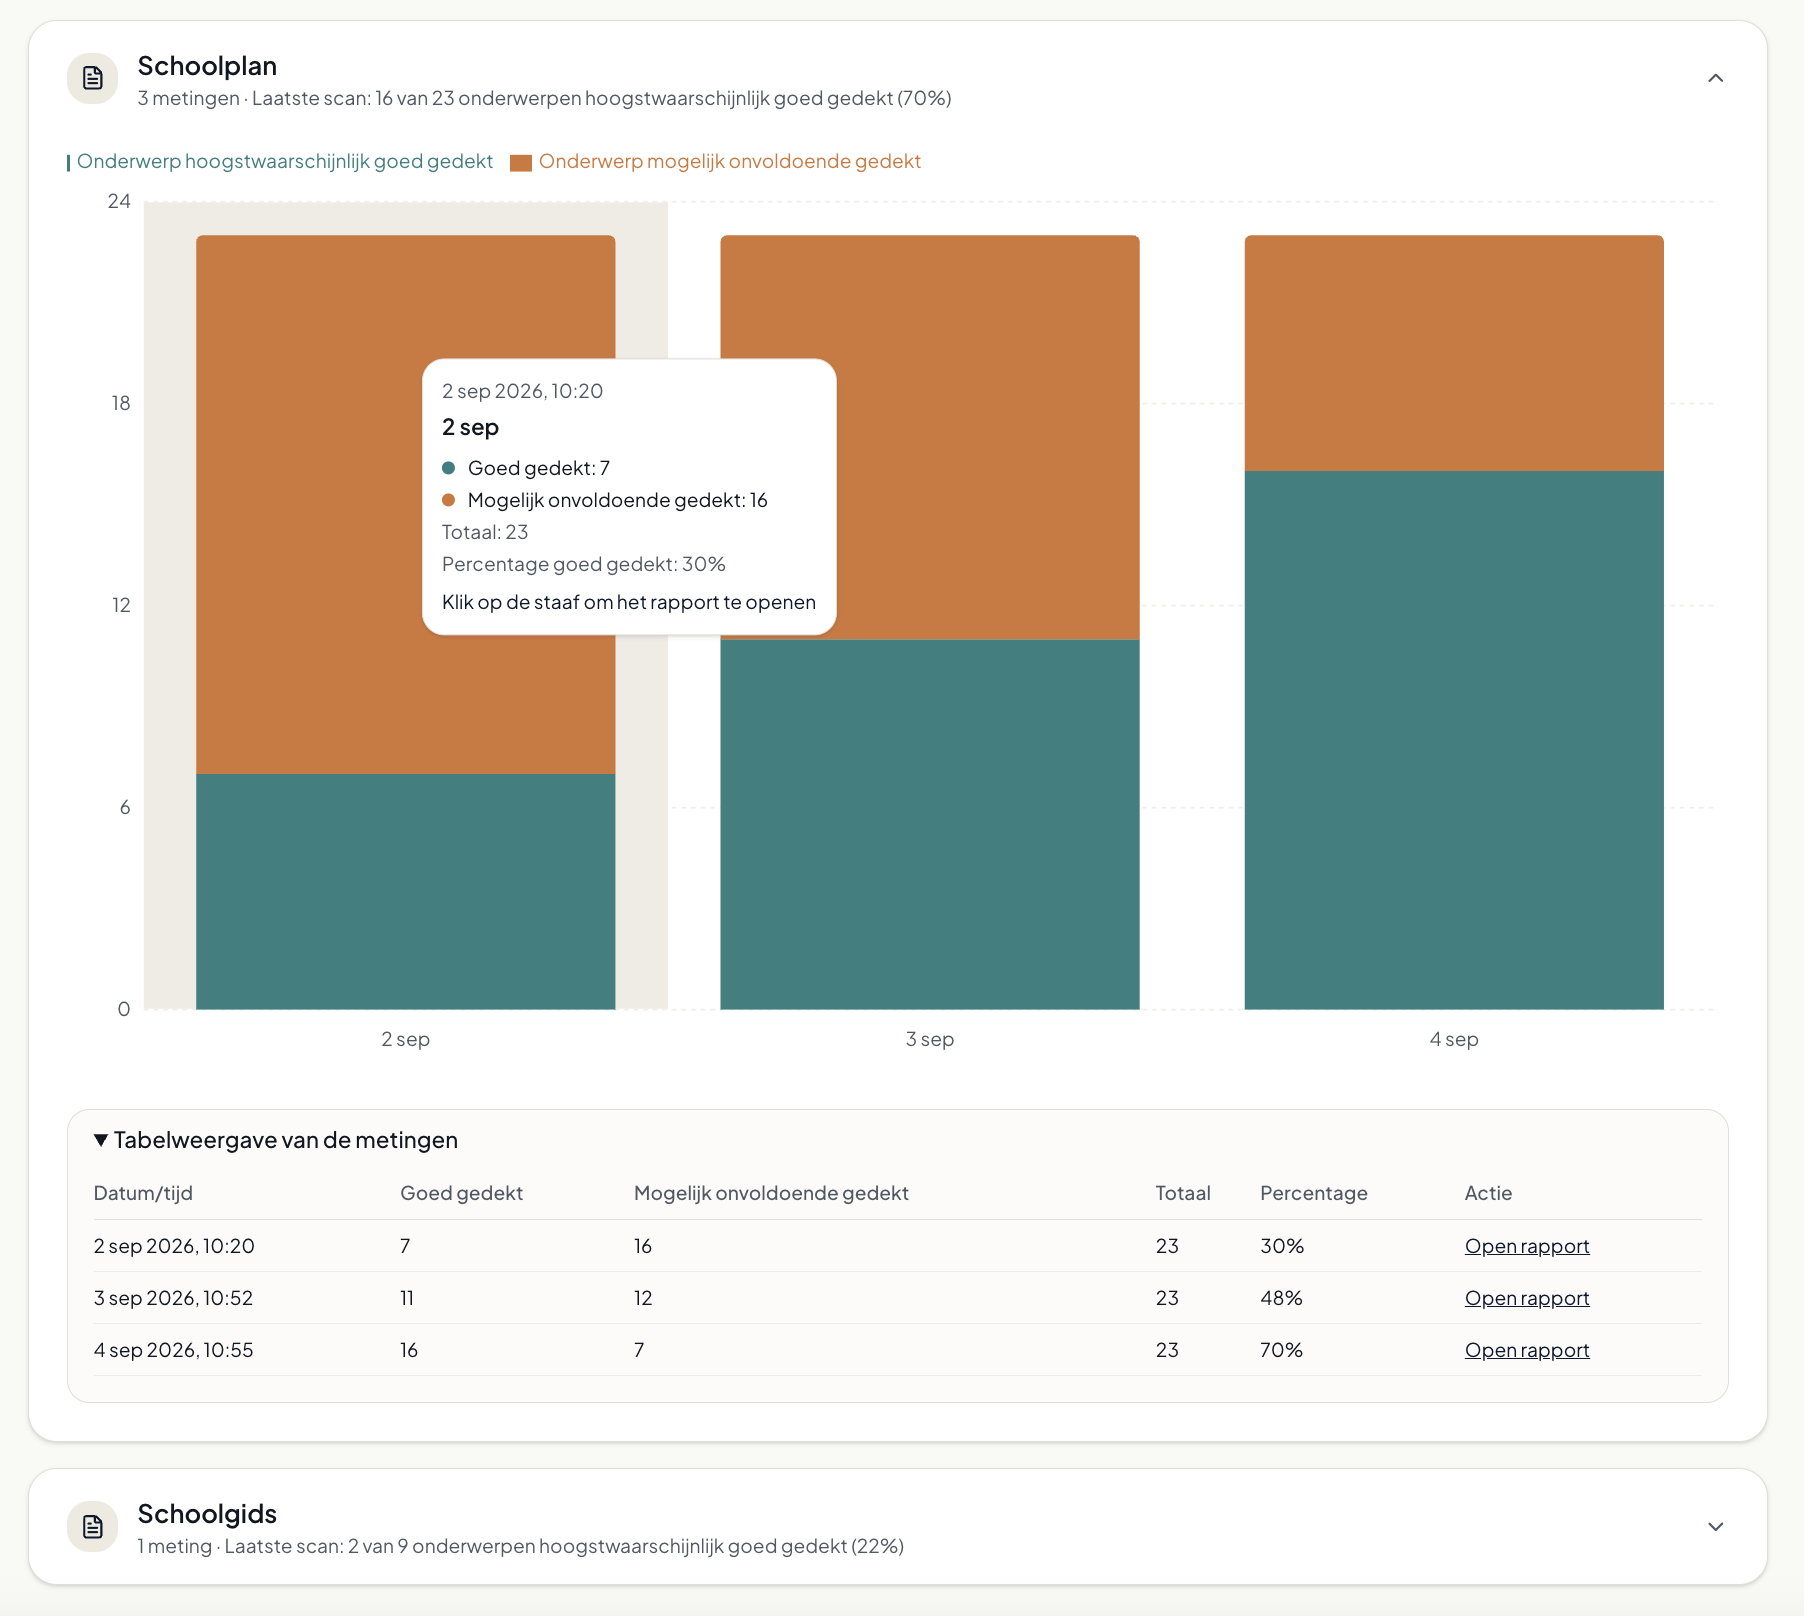Click the Schoolplan document icon

93,78
